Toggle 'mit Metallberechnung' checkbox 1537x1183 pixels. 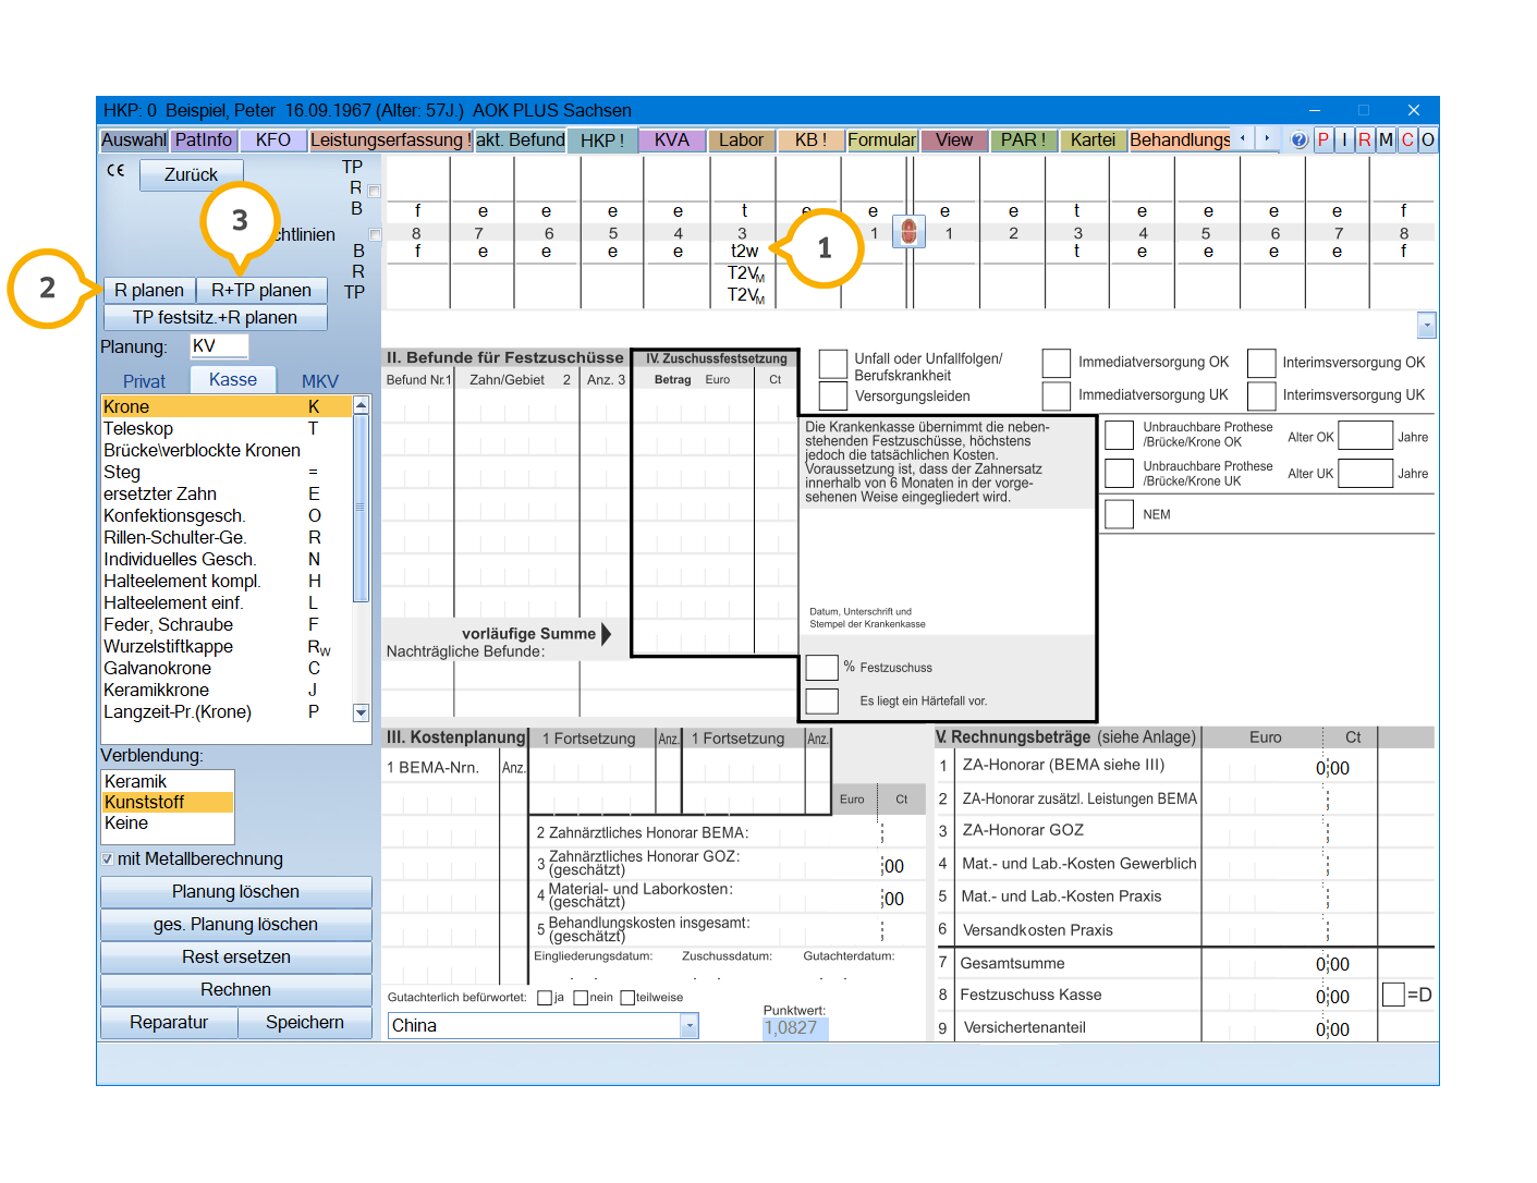[x=107, y=859]
